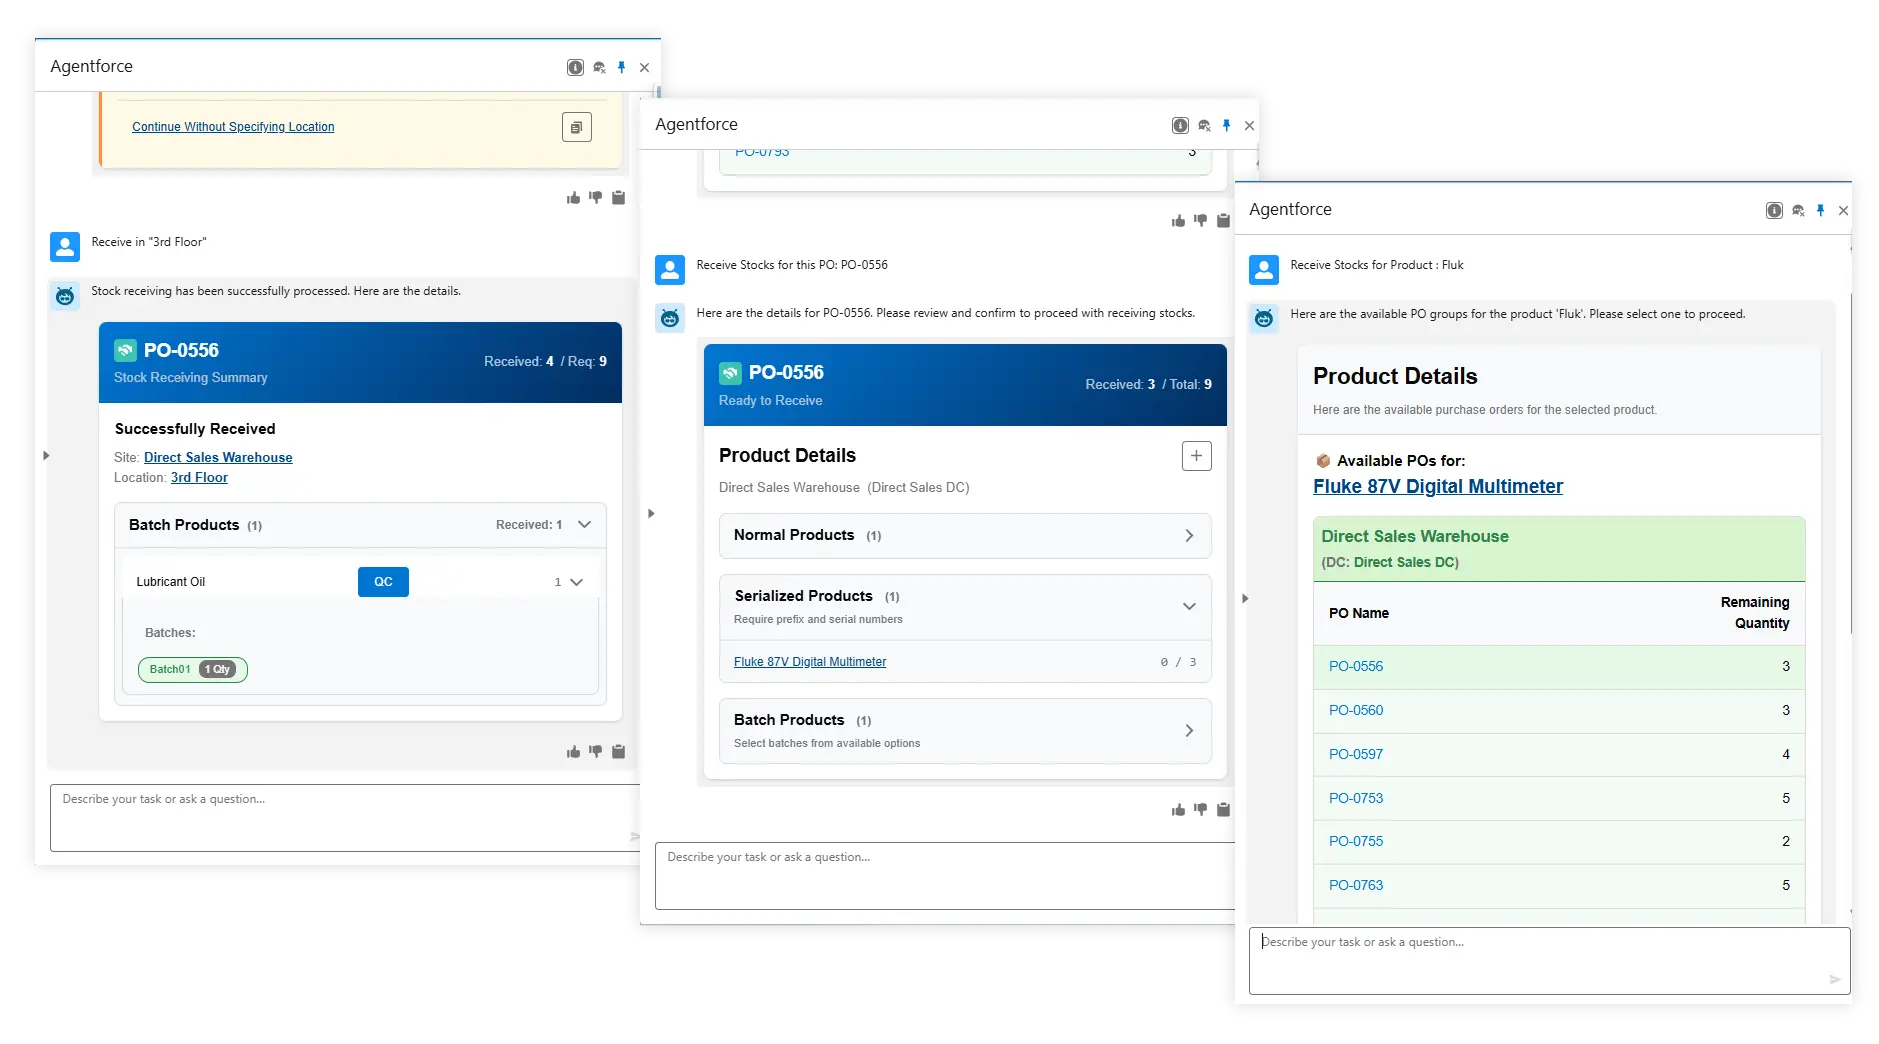Click the plus button beside Product Details
Viewport: 1879px width, 1044px height.
tap(1196, 456)
